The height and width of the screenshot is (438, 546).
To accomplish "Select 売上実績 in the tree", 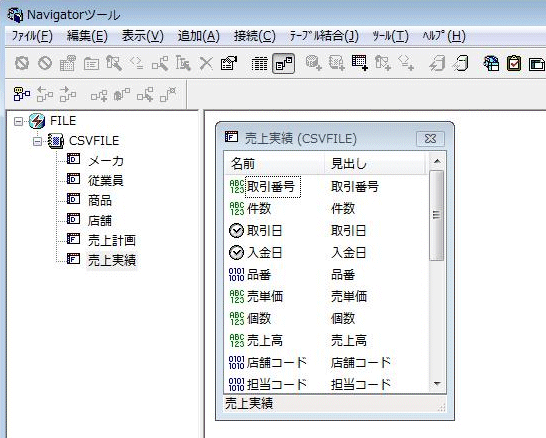I will coord(112,260).
